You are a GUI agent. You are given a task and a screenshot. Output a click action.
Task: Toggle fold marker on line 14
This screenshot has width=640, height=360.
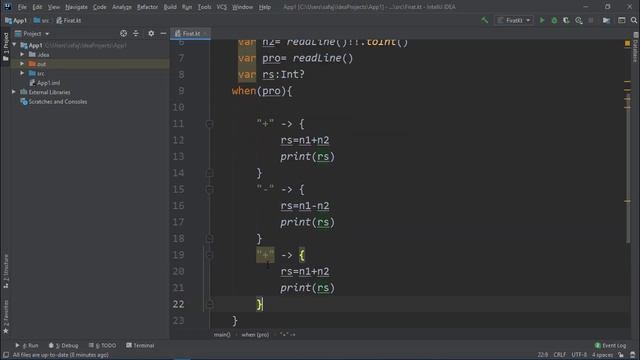point(209,173)
